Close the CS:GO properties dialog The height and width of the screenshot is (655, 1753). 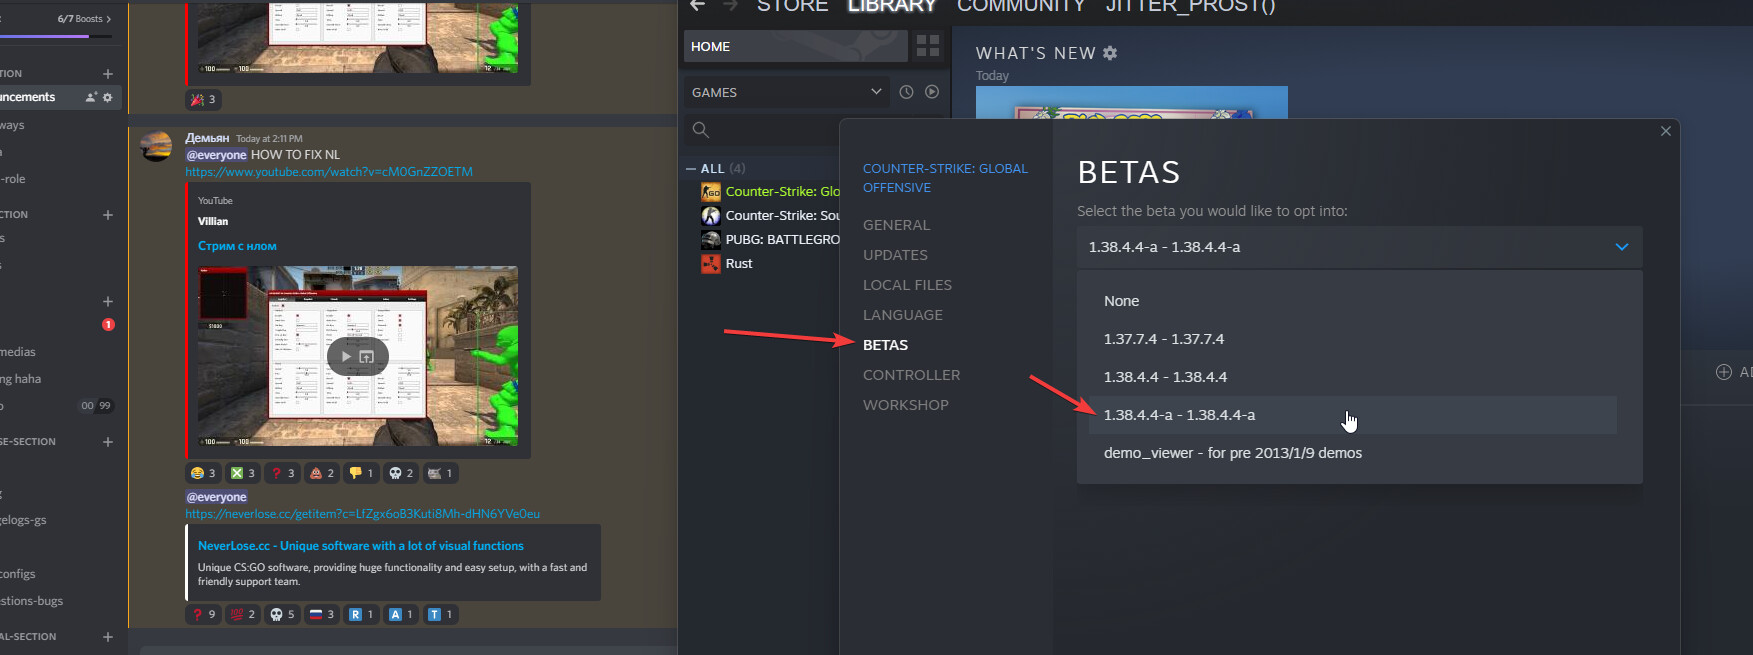coord(1666,131)
